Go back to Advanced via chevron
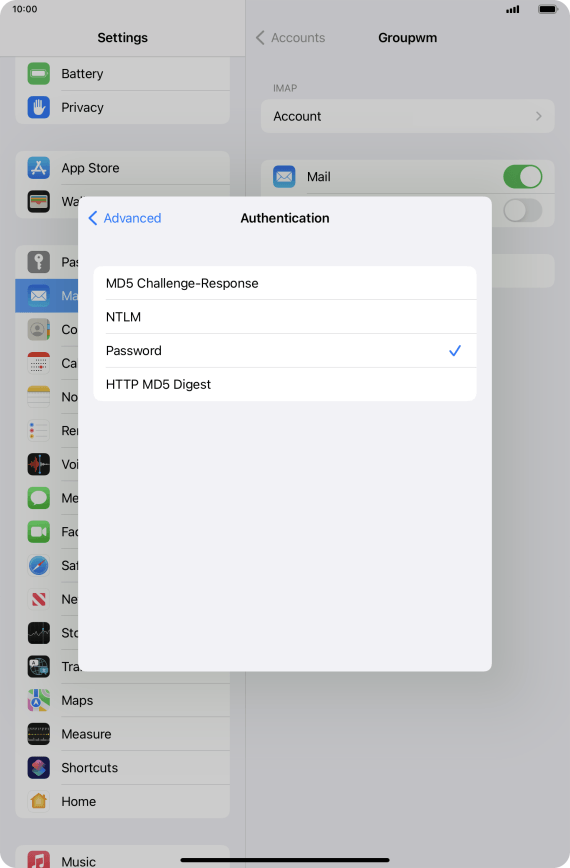 (92, 218)
